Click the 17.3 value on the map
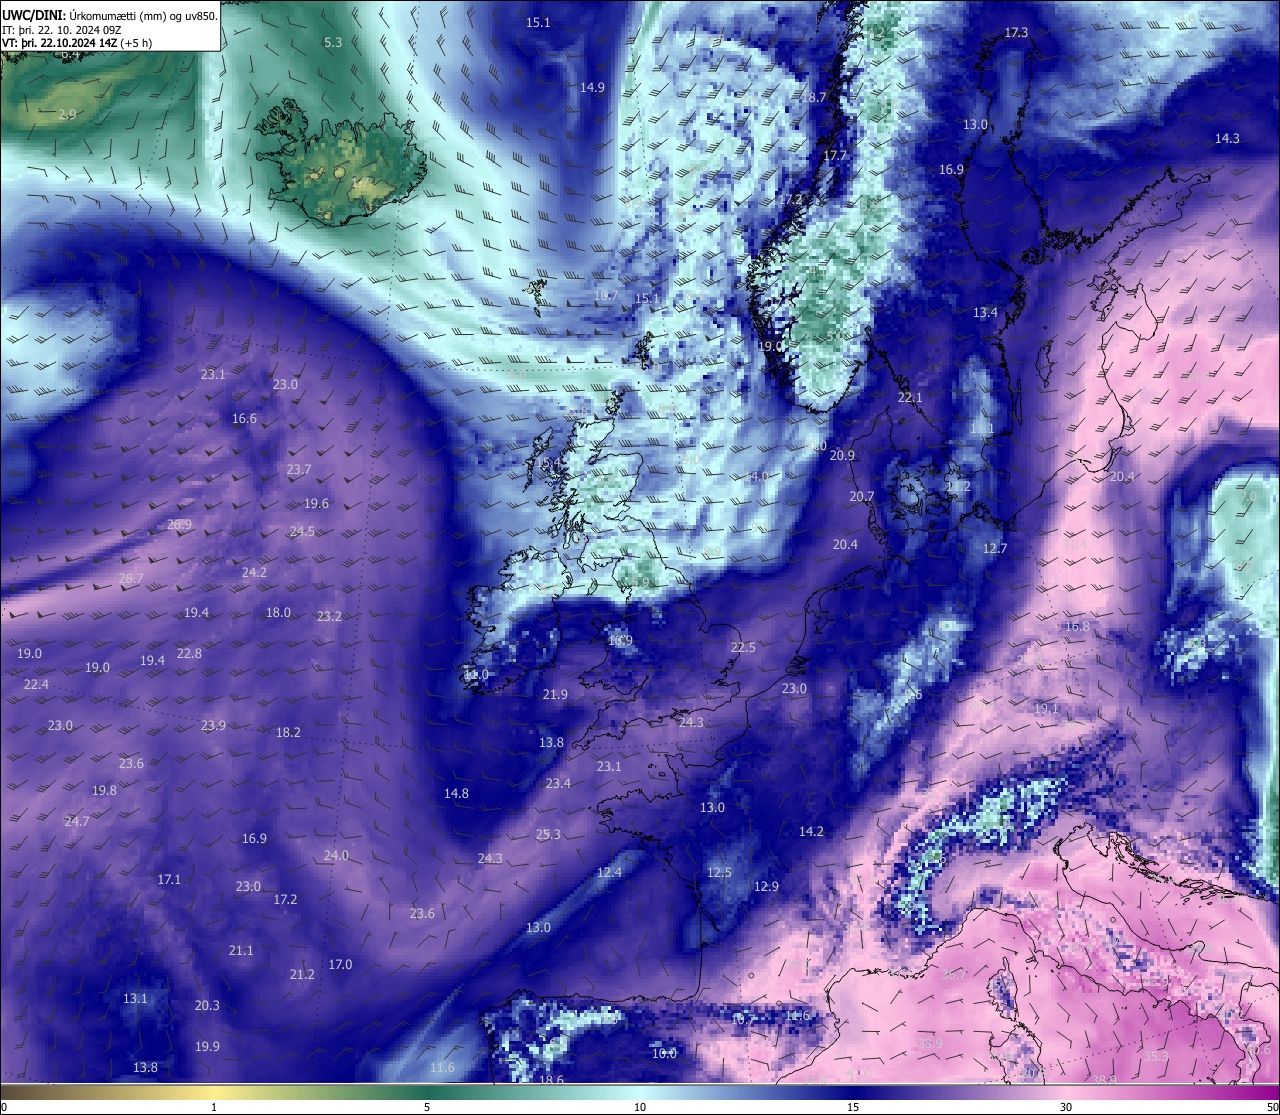Screen dimensions: 1280x1115 (1016, 33)
